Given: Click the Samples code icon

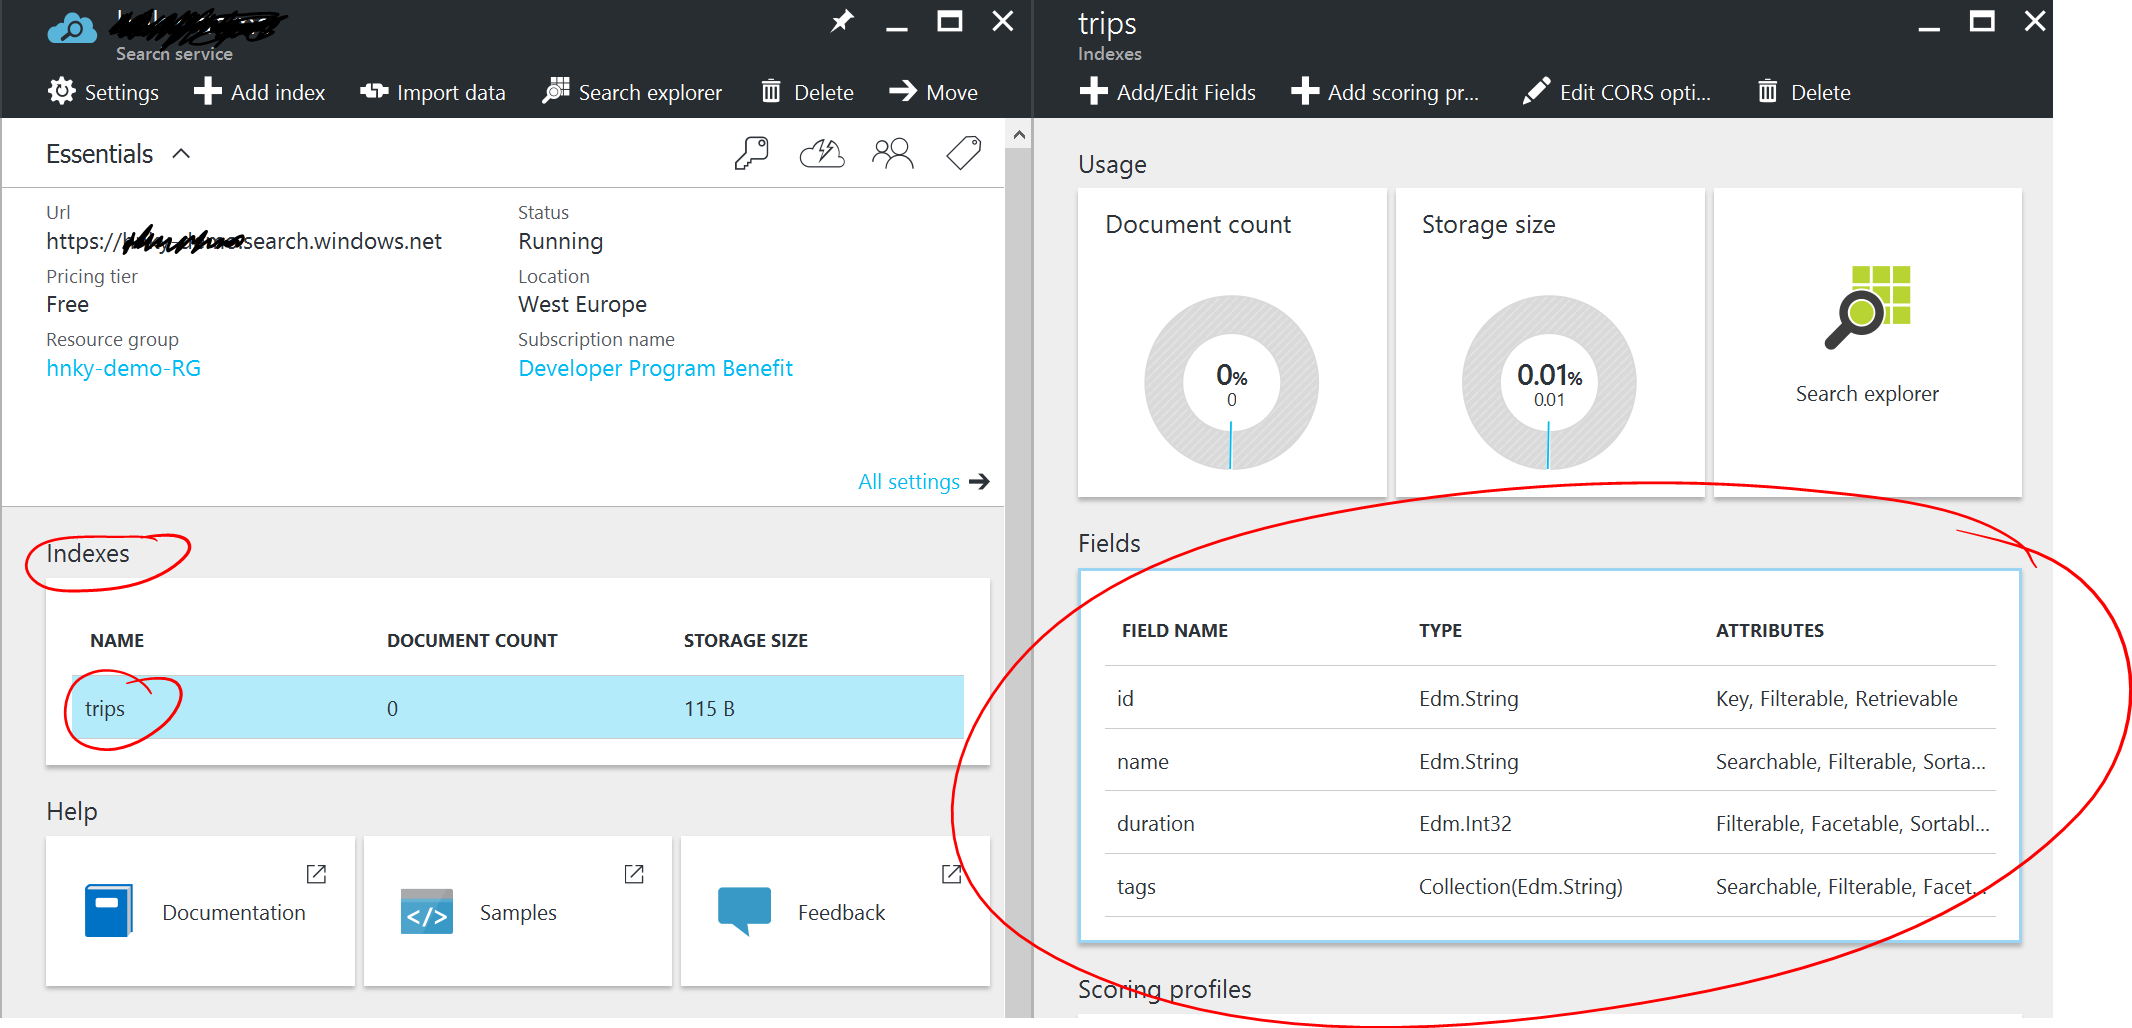Looking at the screenshot, I should [x=427, y=911].
